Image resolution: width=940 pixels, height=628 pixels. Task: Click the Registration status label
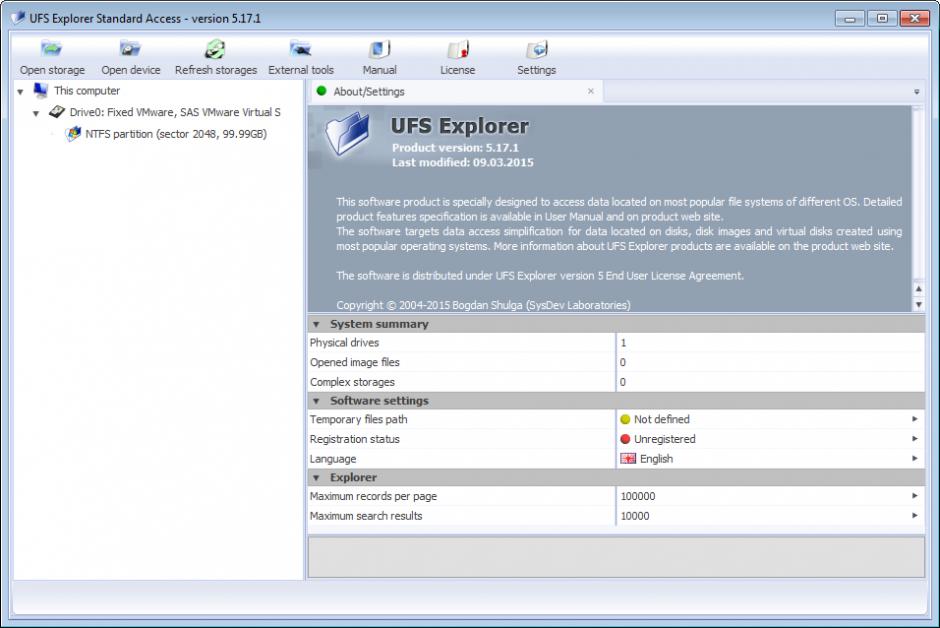click(354, 439)
